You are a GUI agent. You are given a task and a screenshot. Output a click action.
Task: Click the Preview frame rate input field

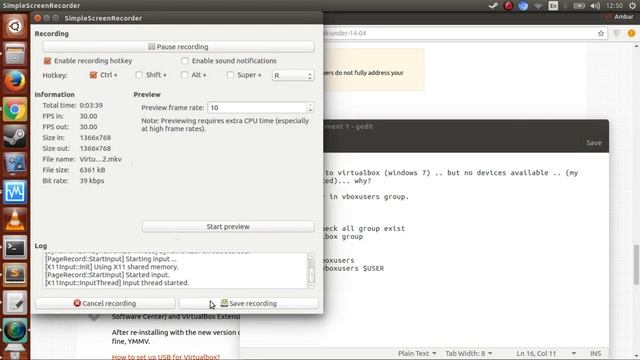257,107
